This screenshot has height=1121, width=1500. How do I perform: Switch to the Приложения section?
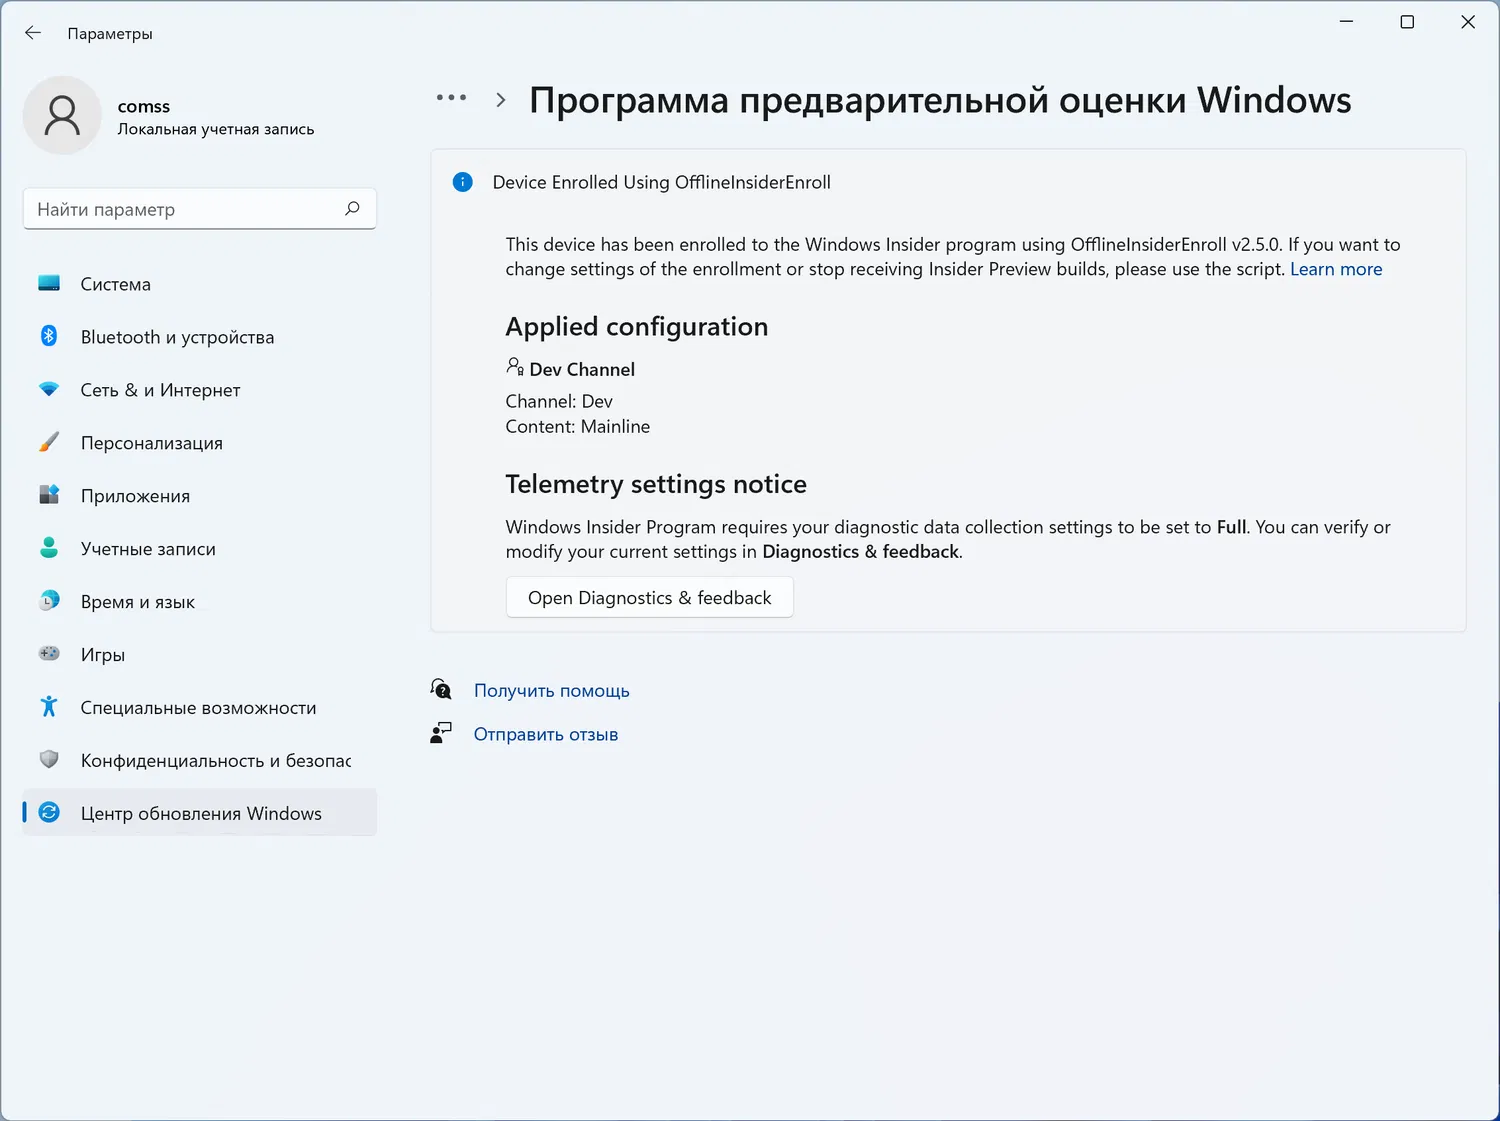200,496
